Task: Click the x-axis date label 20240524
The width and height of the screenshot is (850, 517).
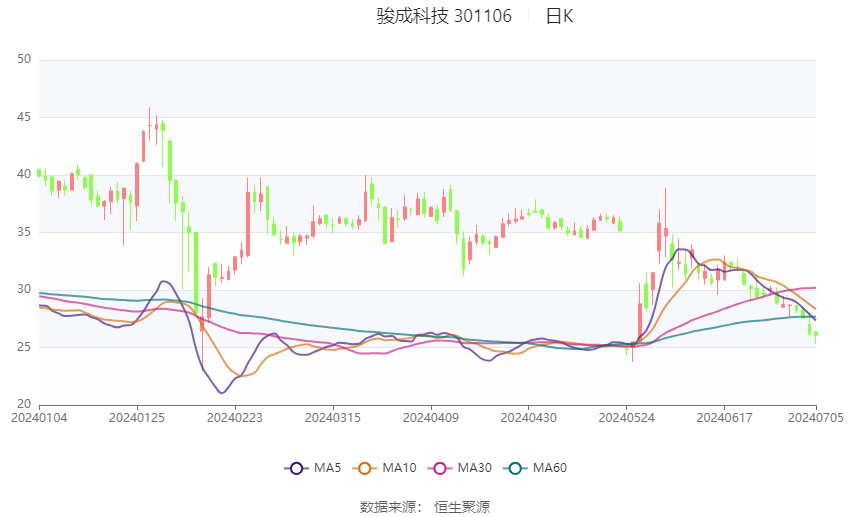Action: click(x=627, y=418)
